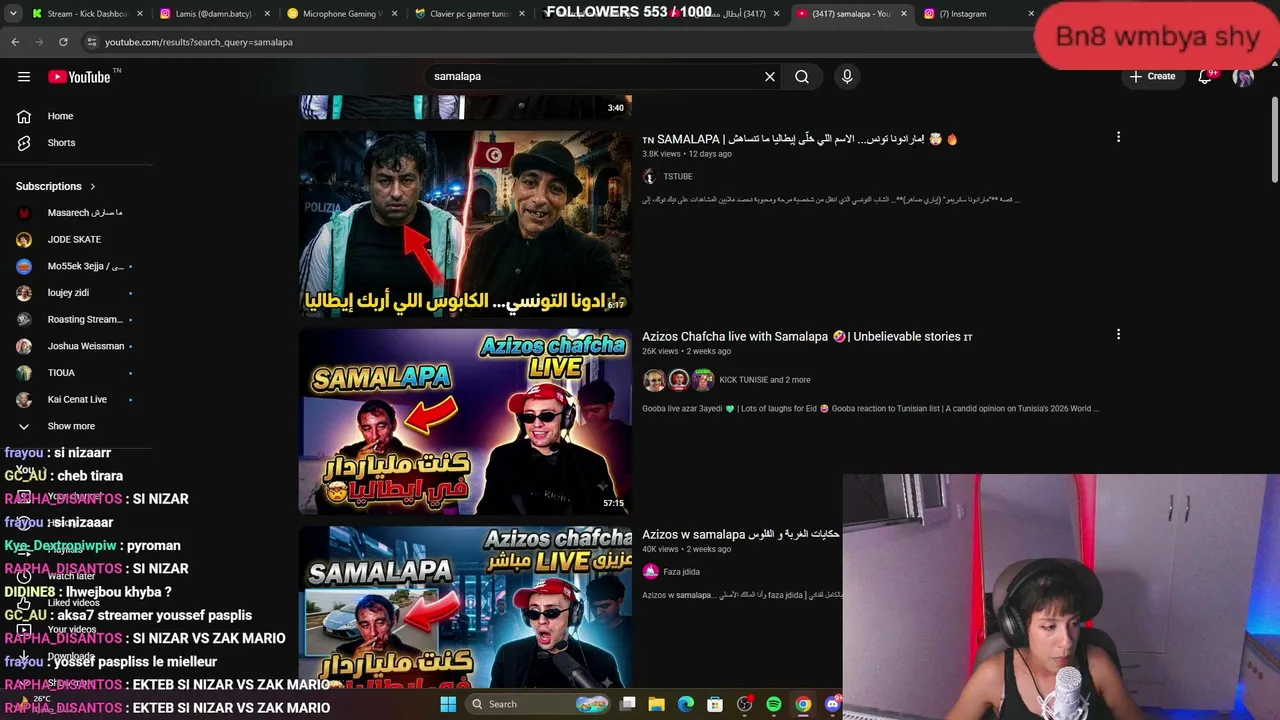
Task: Play the Faza jdida Azizos w samalapa thumbnail
Action: (x=465, y=607)
